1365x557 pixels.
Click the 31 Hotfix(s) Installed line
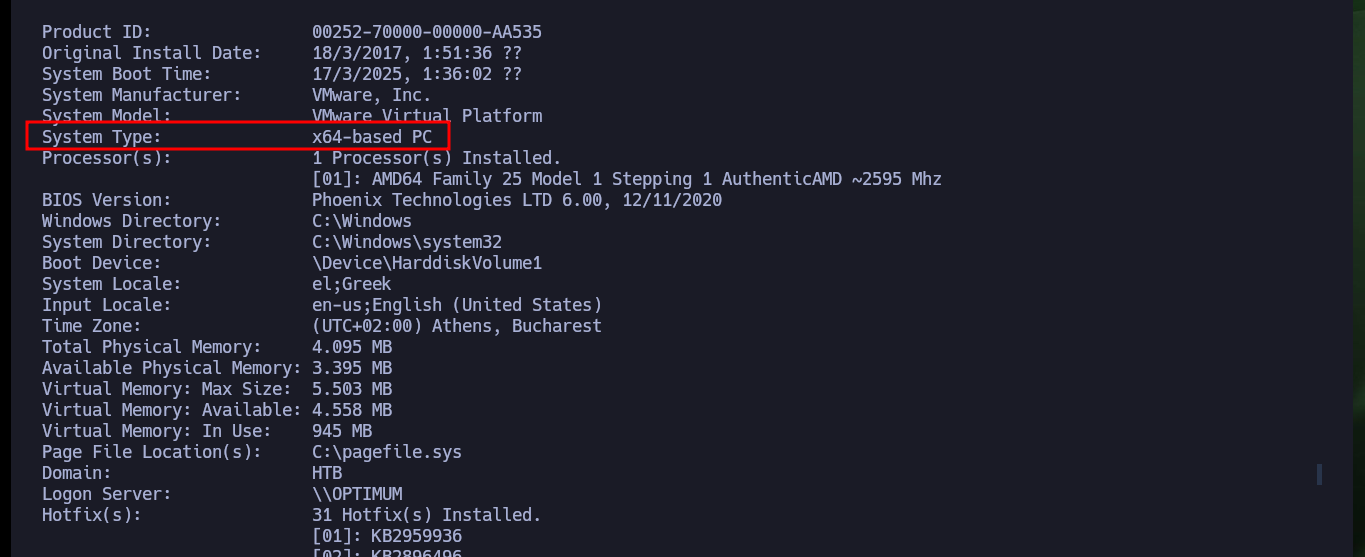click(427, 515)
